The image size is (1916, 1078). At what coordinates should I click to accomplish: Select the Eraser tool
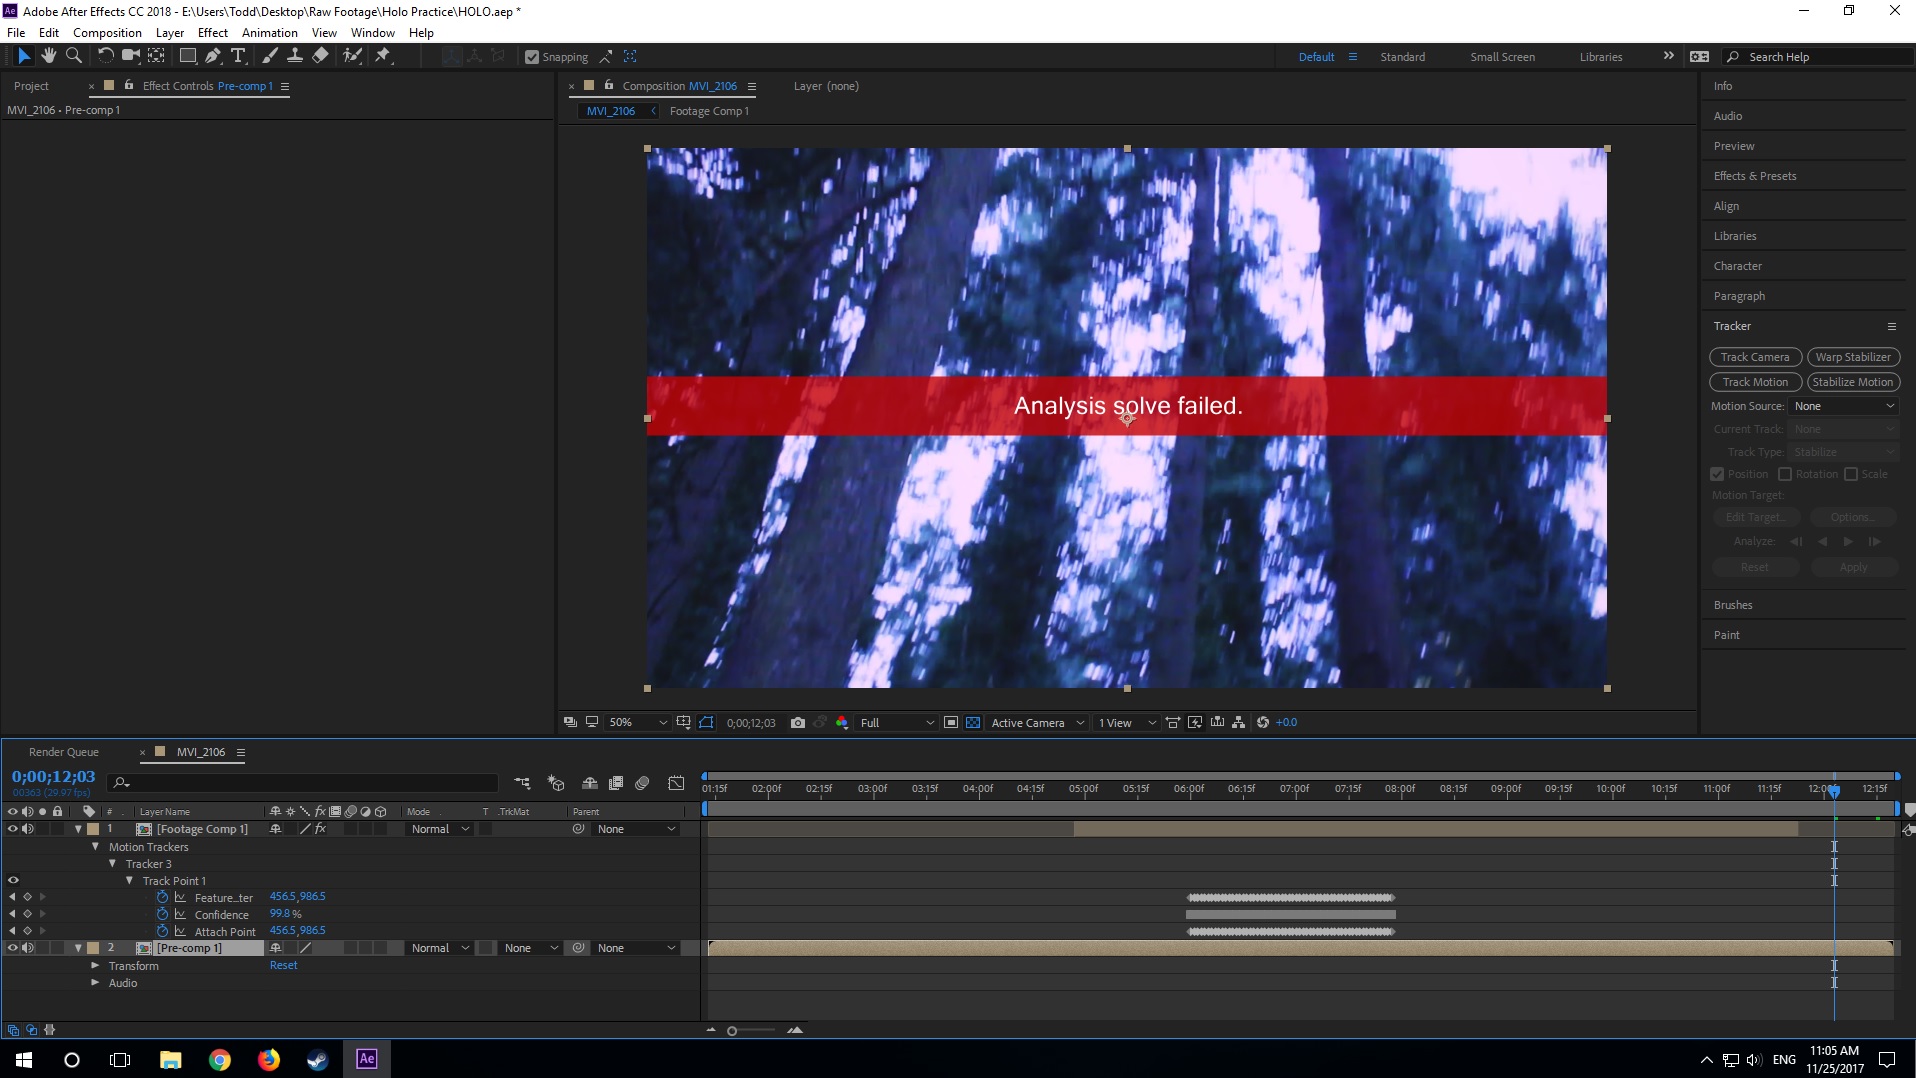(320, 56)
